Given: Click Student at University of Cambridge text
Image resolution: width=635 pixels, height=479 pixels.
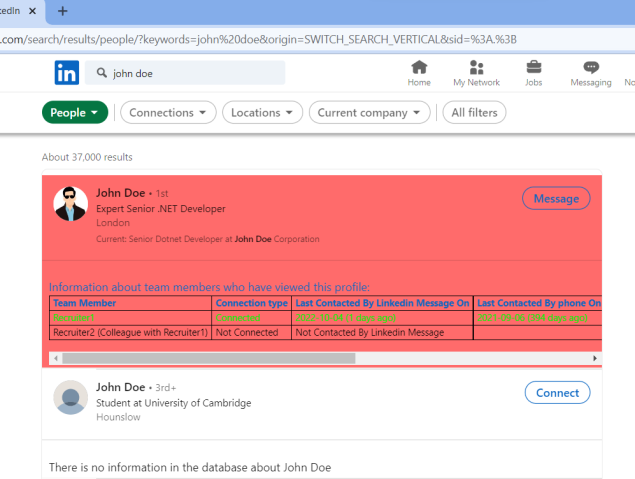Looking at the screenshot, I should (x=173, y=403).
